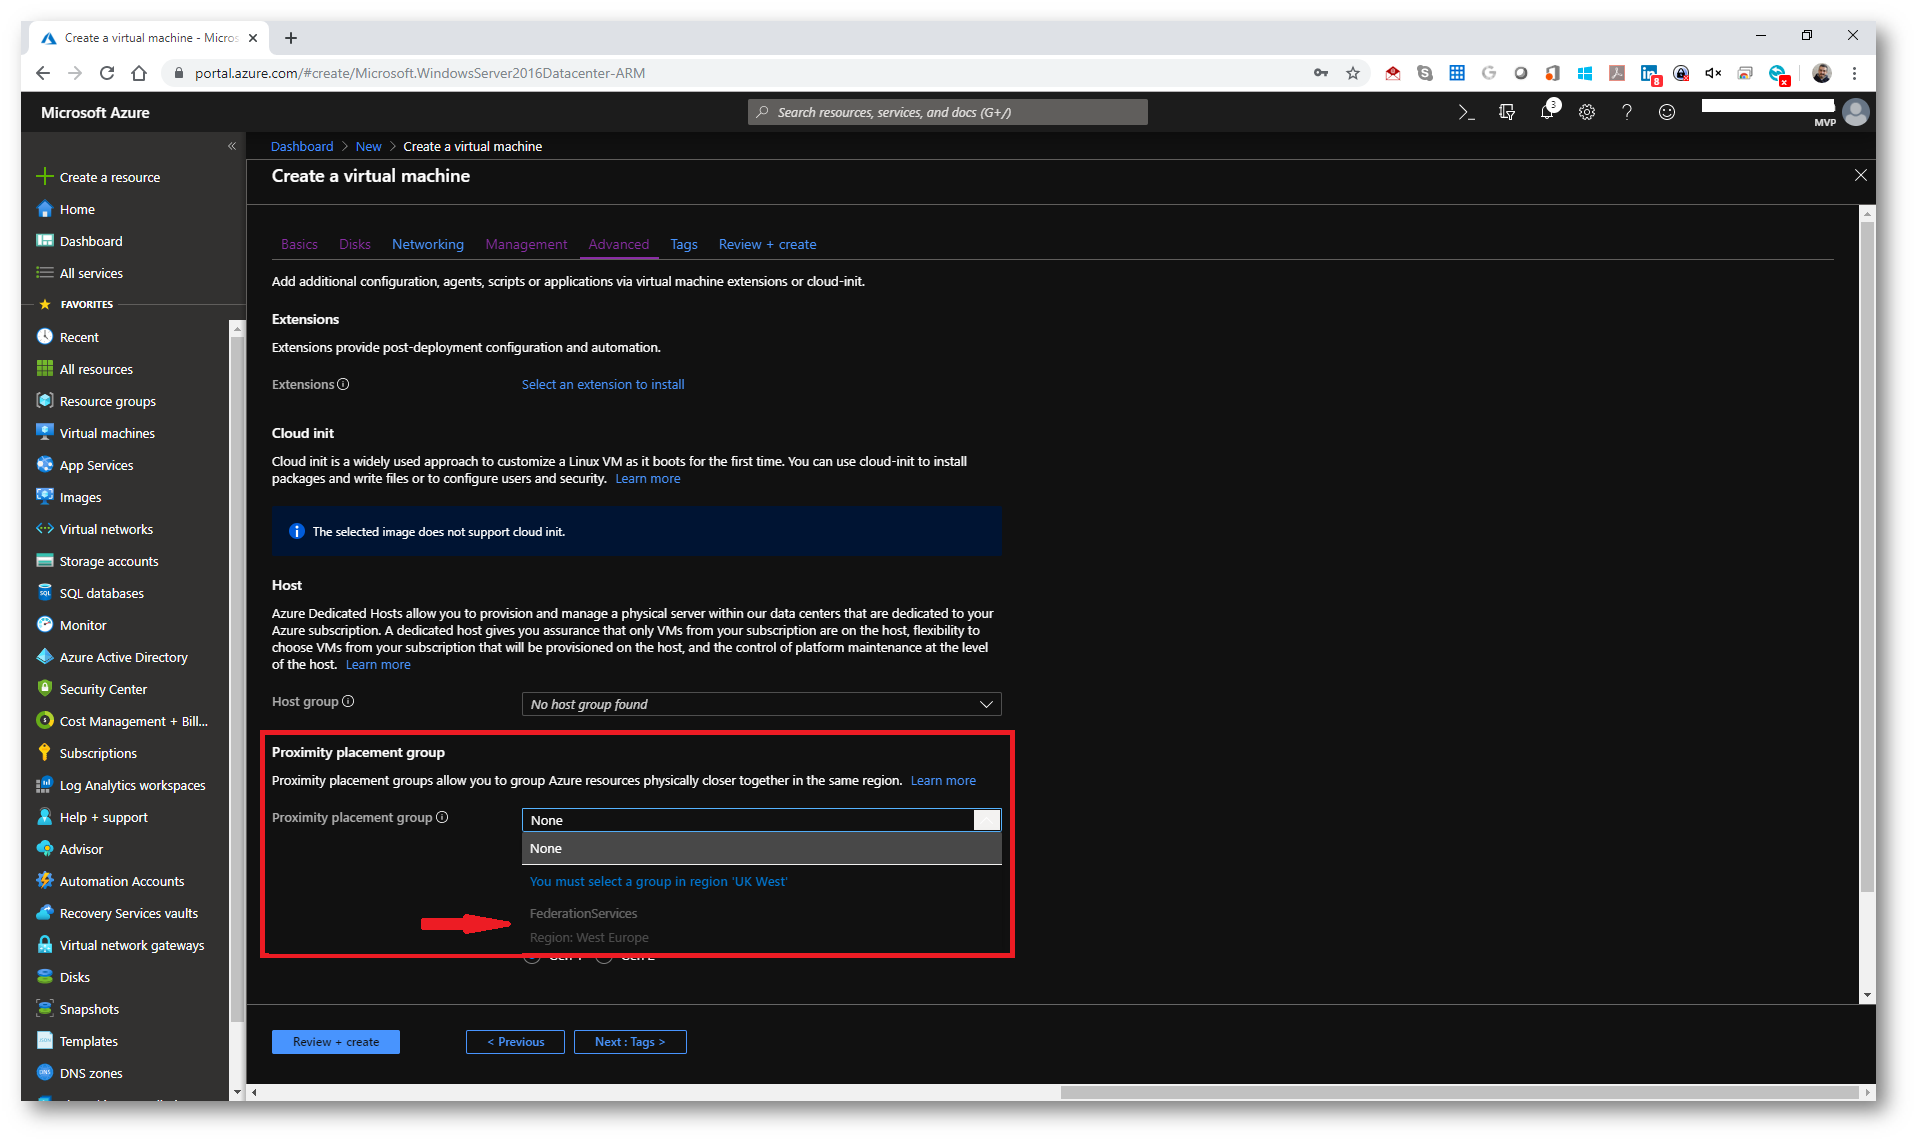
Task: Click Select an extension to install
Action: click(603, 384)
